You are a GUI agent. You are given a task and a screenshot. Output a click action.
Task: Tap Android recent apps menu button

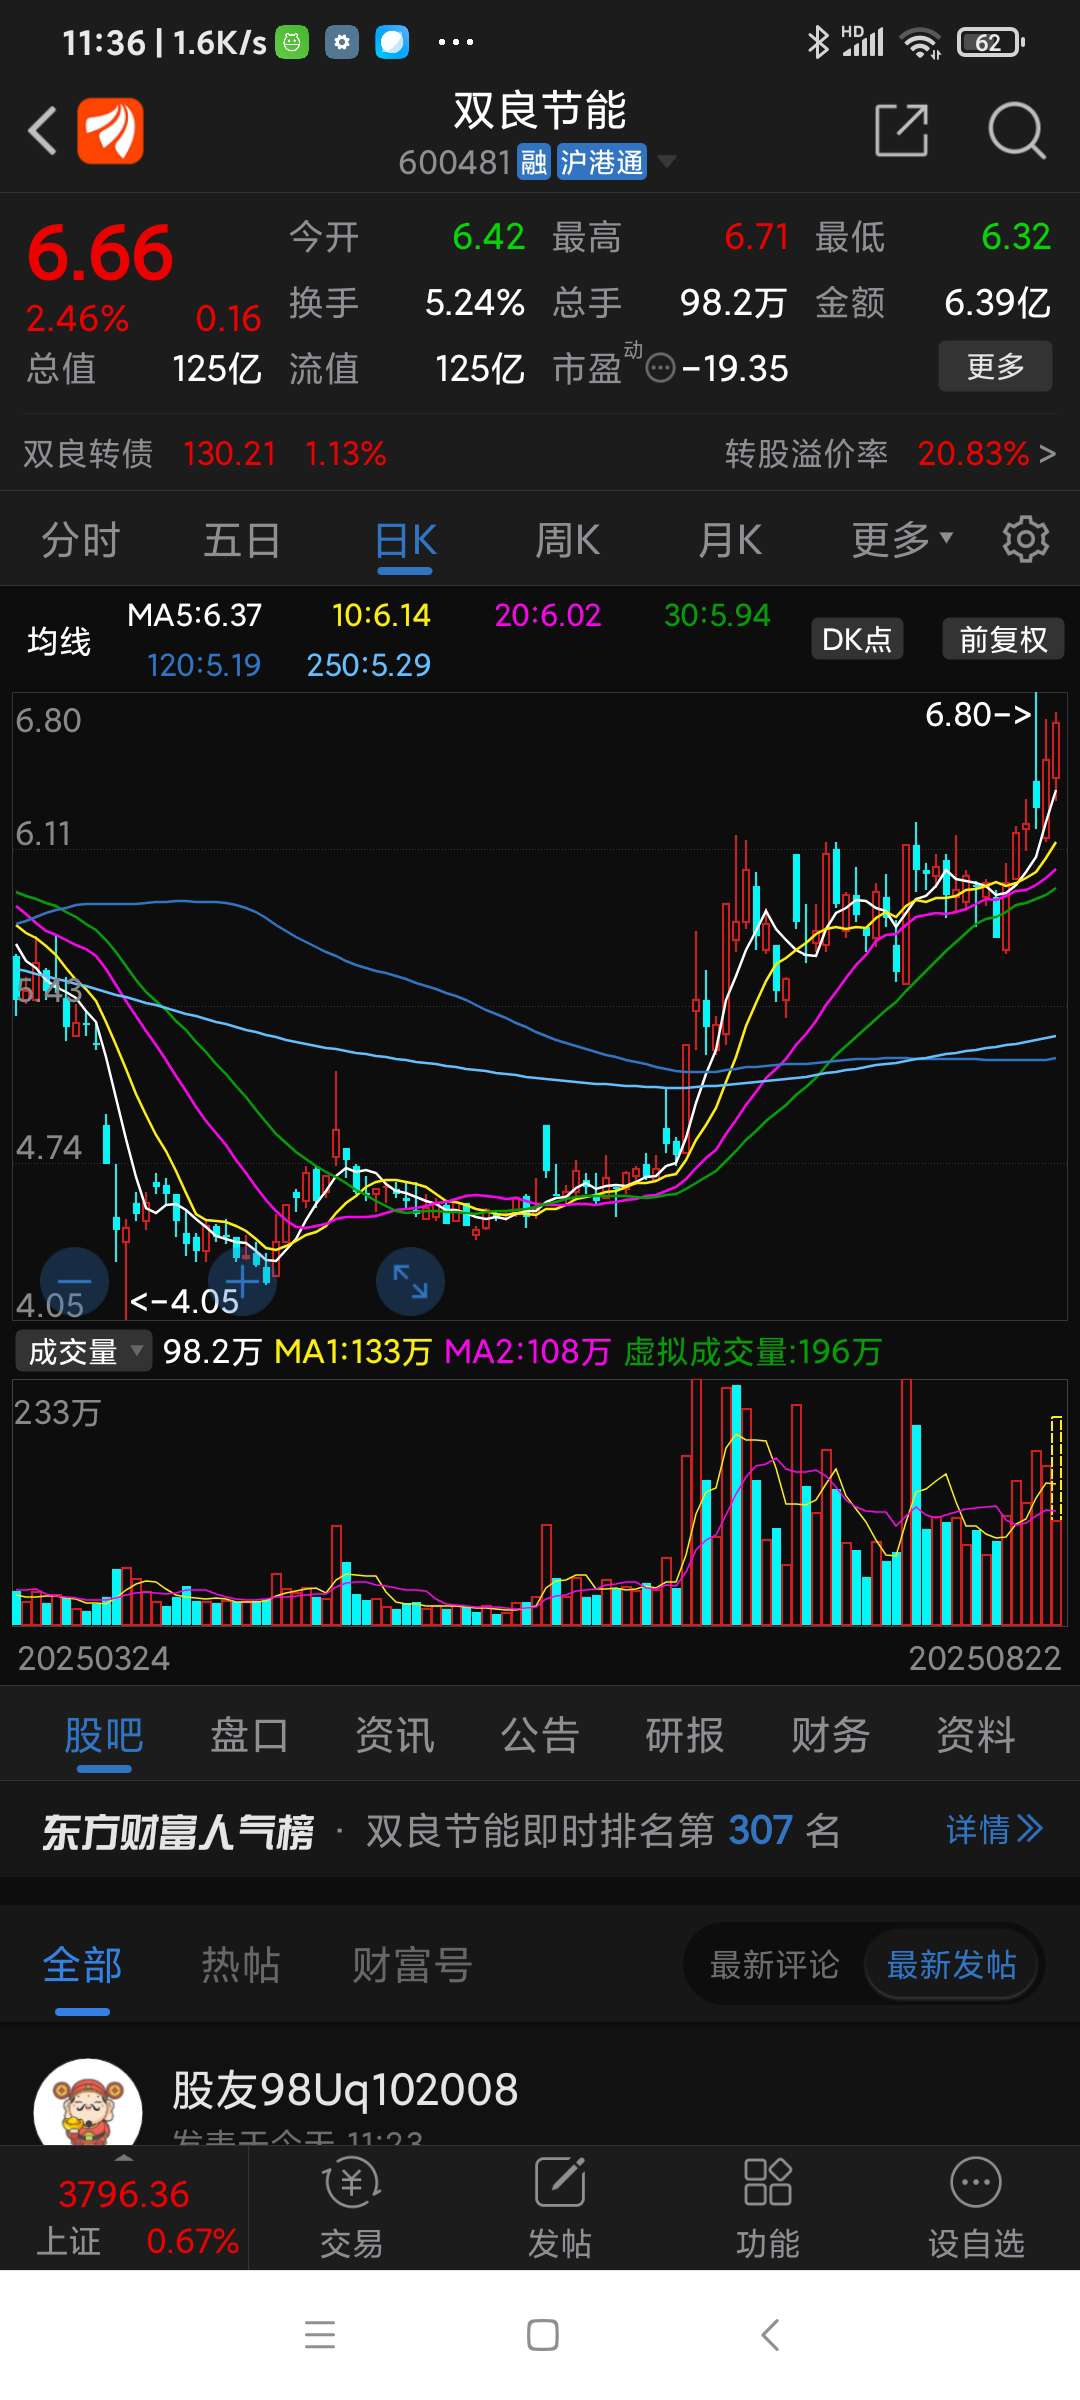pos(320,2335)
